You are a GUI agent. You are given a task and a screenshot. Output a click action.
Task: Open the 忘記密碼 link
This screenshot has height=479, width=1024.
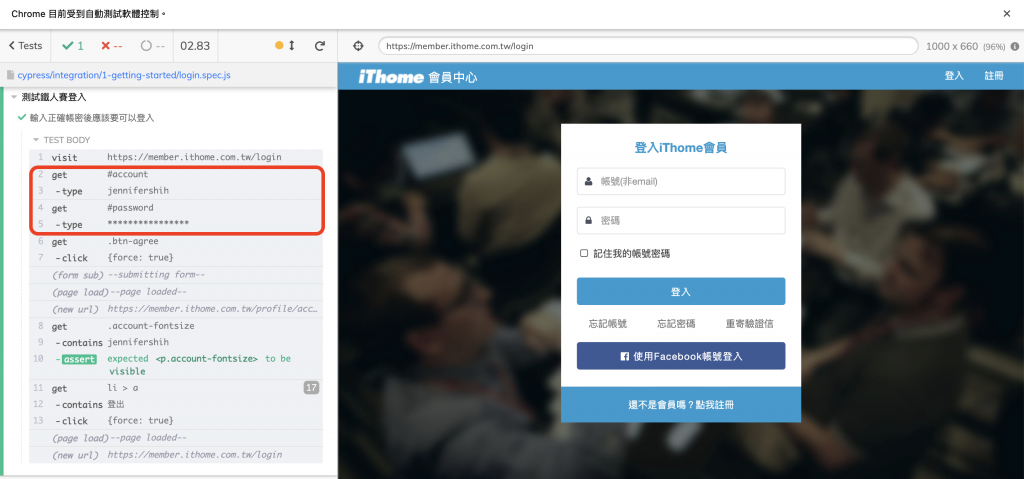pos(676,323)
